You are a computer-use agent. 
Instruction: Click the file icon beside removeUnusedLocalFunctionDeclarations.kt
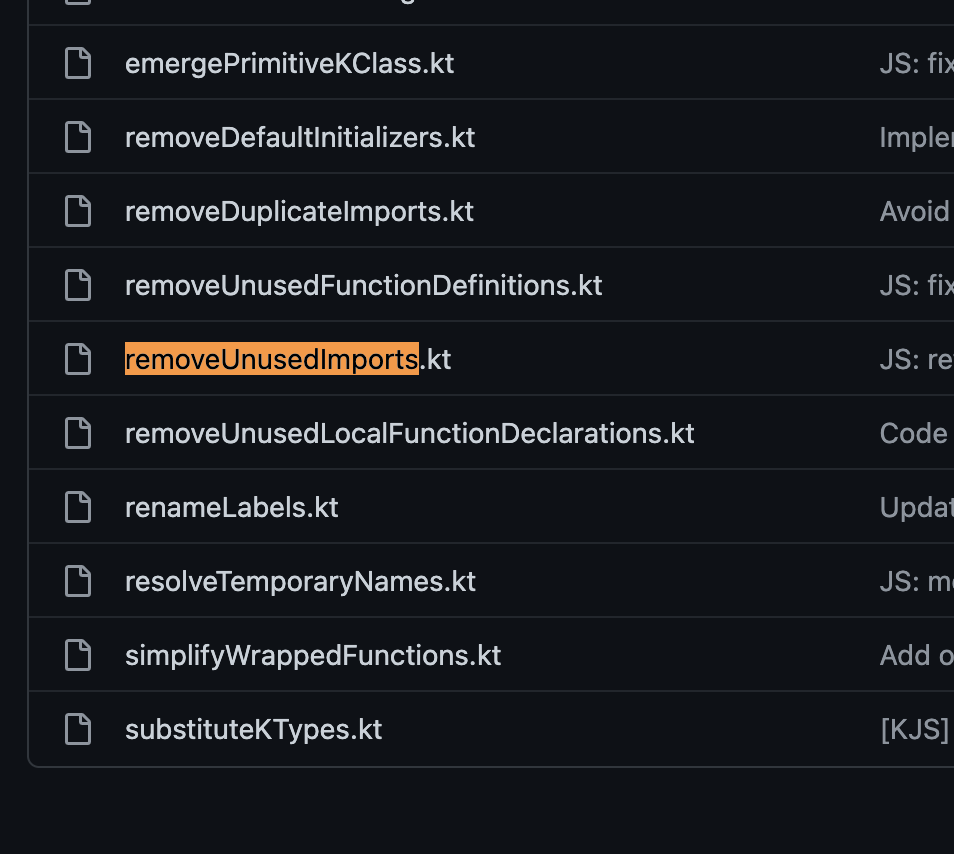[x=77, y=432]
